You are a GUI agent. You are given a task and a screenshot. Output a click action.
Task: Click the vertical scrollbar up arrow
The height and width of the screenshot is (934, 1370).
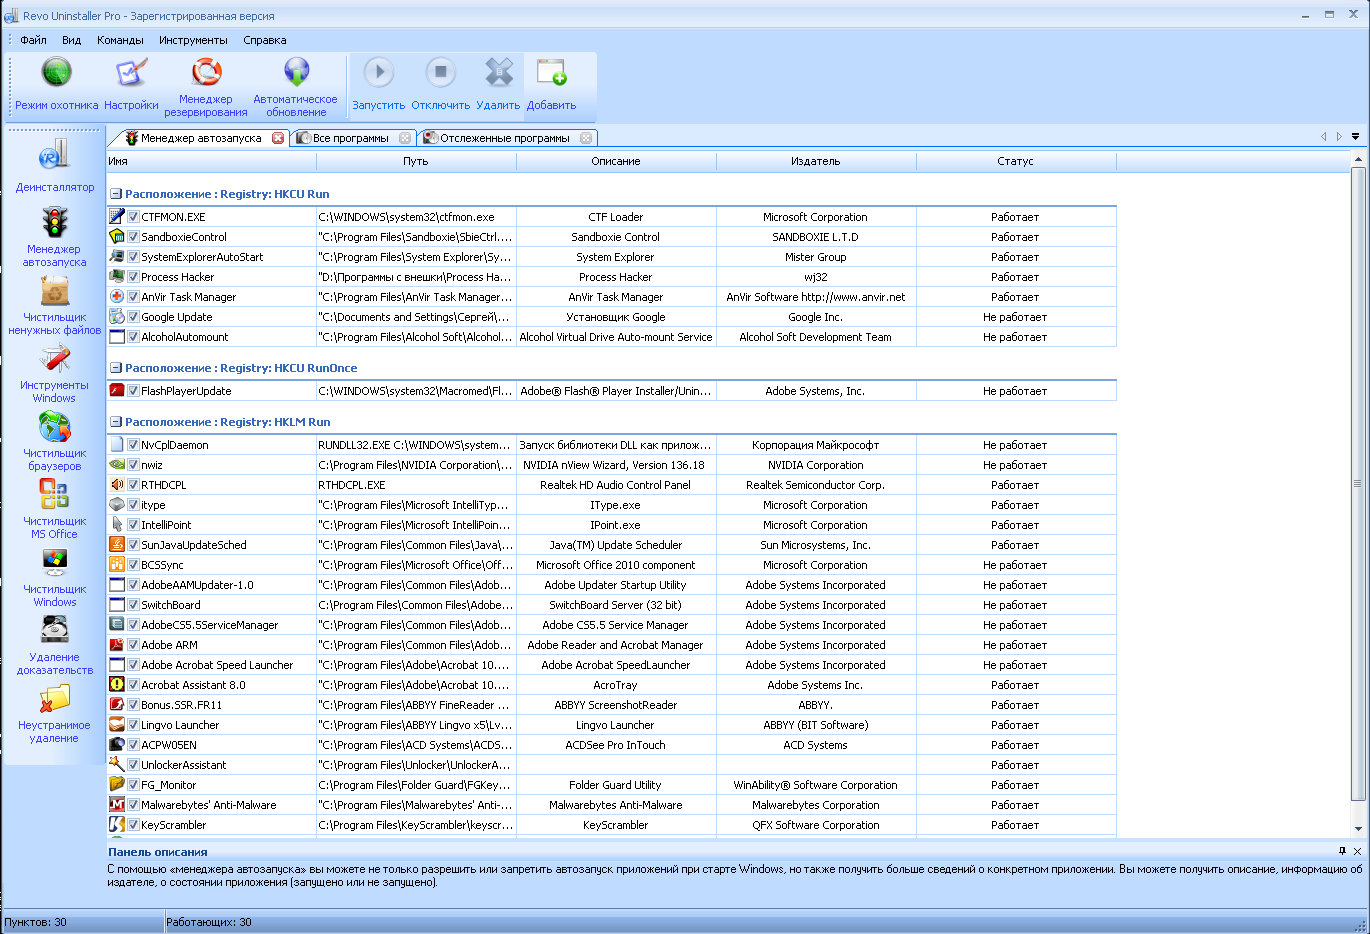(x=1358, y=160)
